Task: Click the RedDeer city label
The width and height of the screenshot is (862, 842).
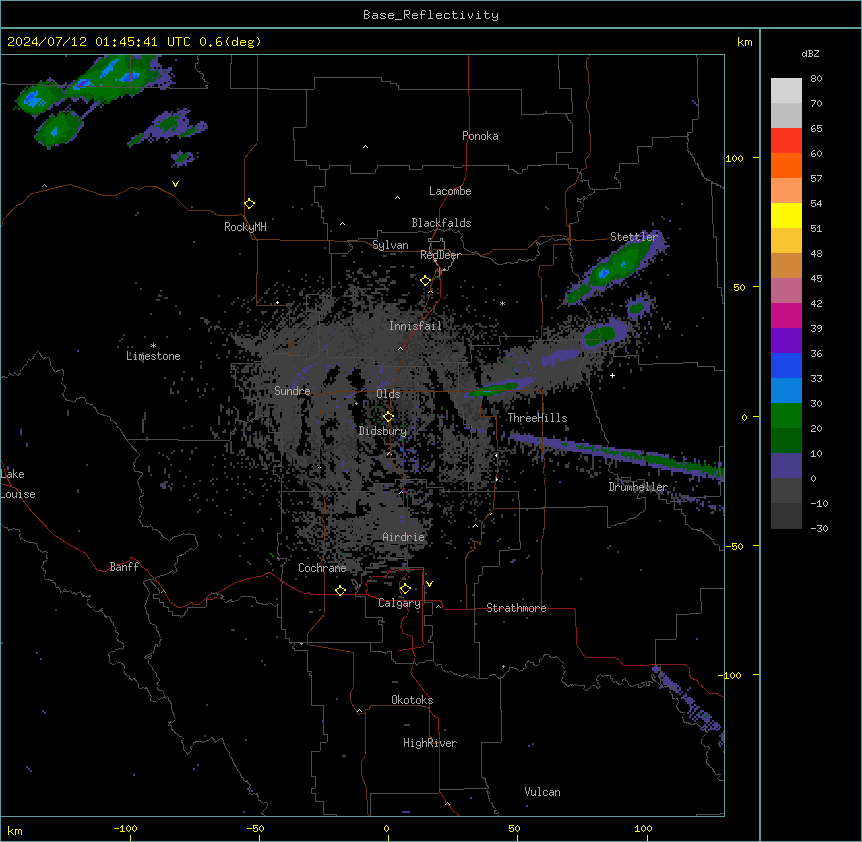Action: tap(440, 255)
